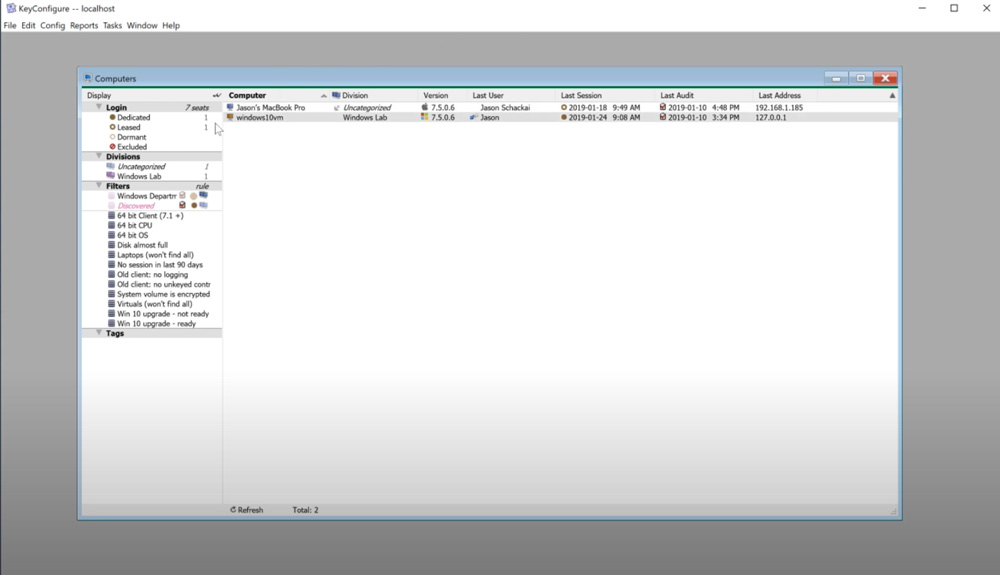Image resolution: width=1000 pixels, height=575 pixels.
Task: Click the Refresh button
Action: coord(246,510)
